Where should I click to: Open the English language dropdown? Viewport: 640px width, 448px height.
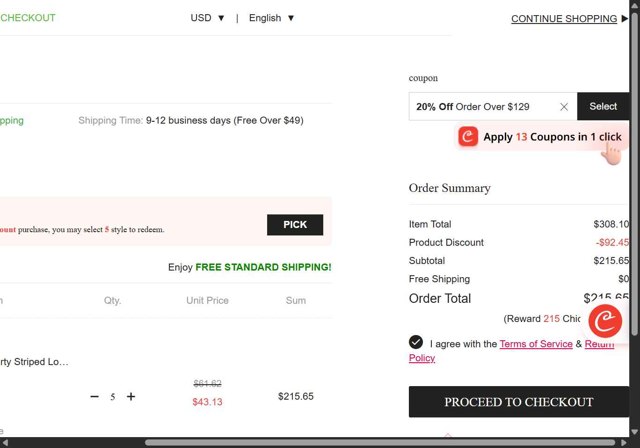(x=271, y=18)
